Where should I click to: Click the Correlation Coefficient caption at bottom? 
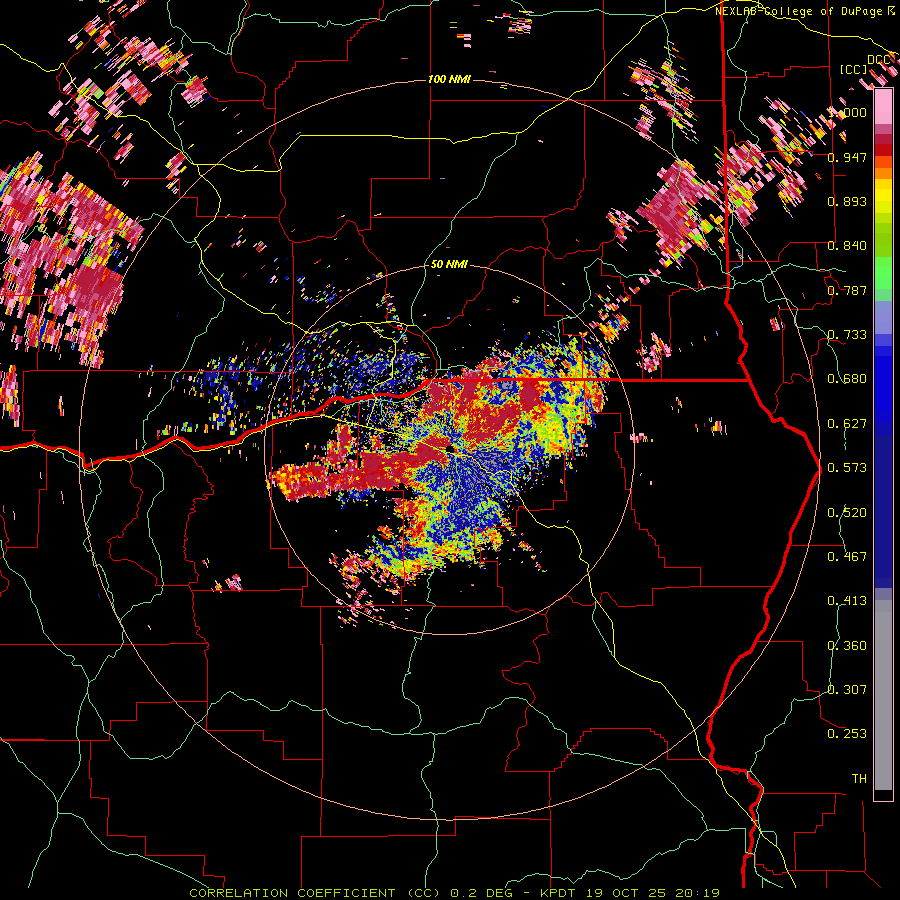tap(455, 893)
